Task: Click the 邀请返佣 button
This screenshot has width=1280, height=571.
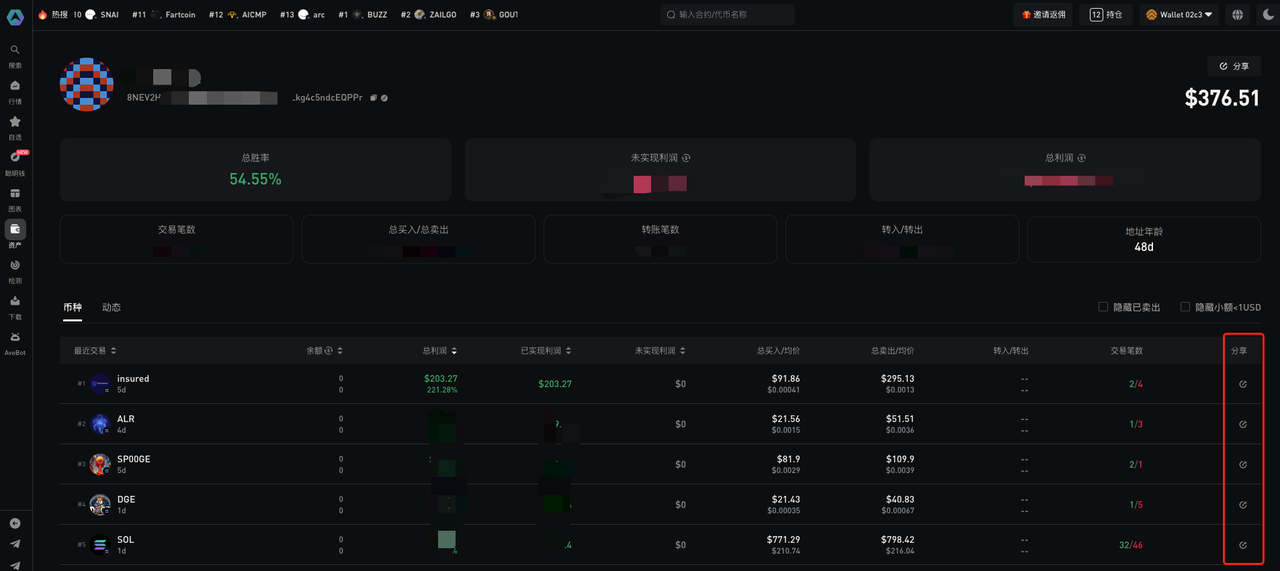Action: point(1042,15)
